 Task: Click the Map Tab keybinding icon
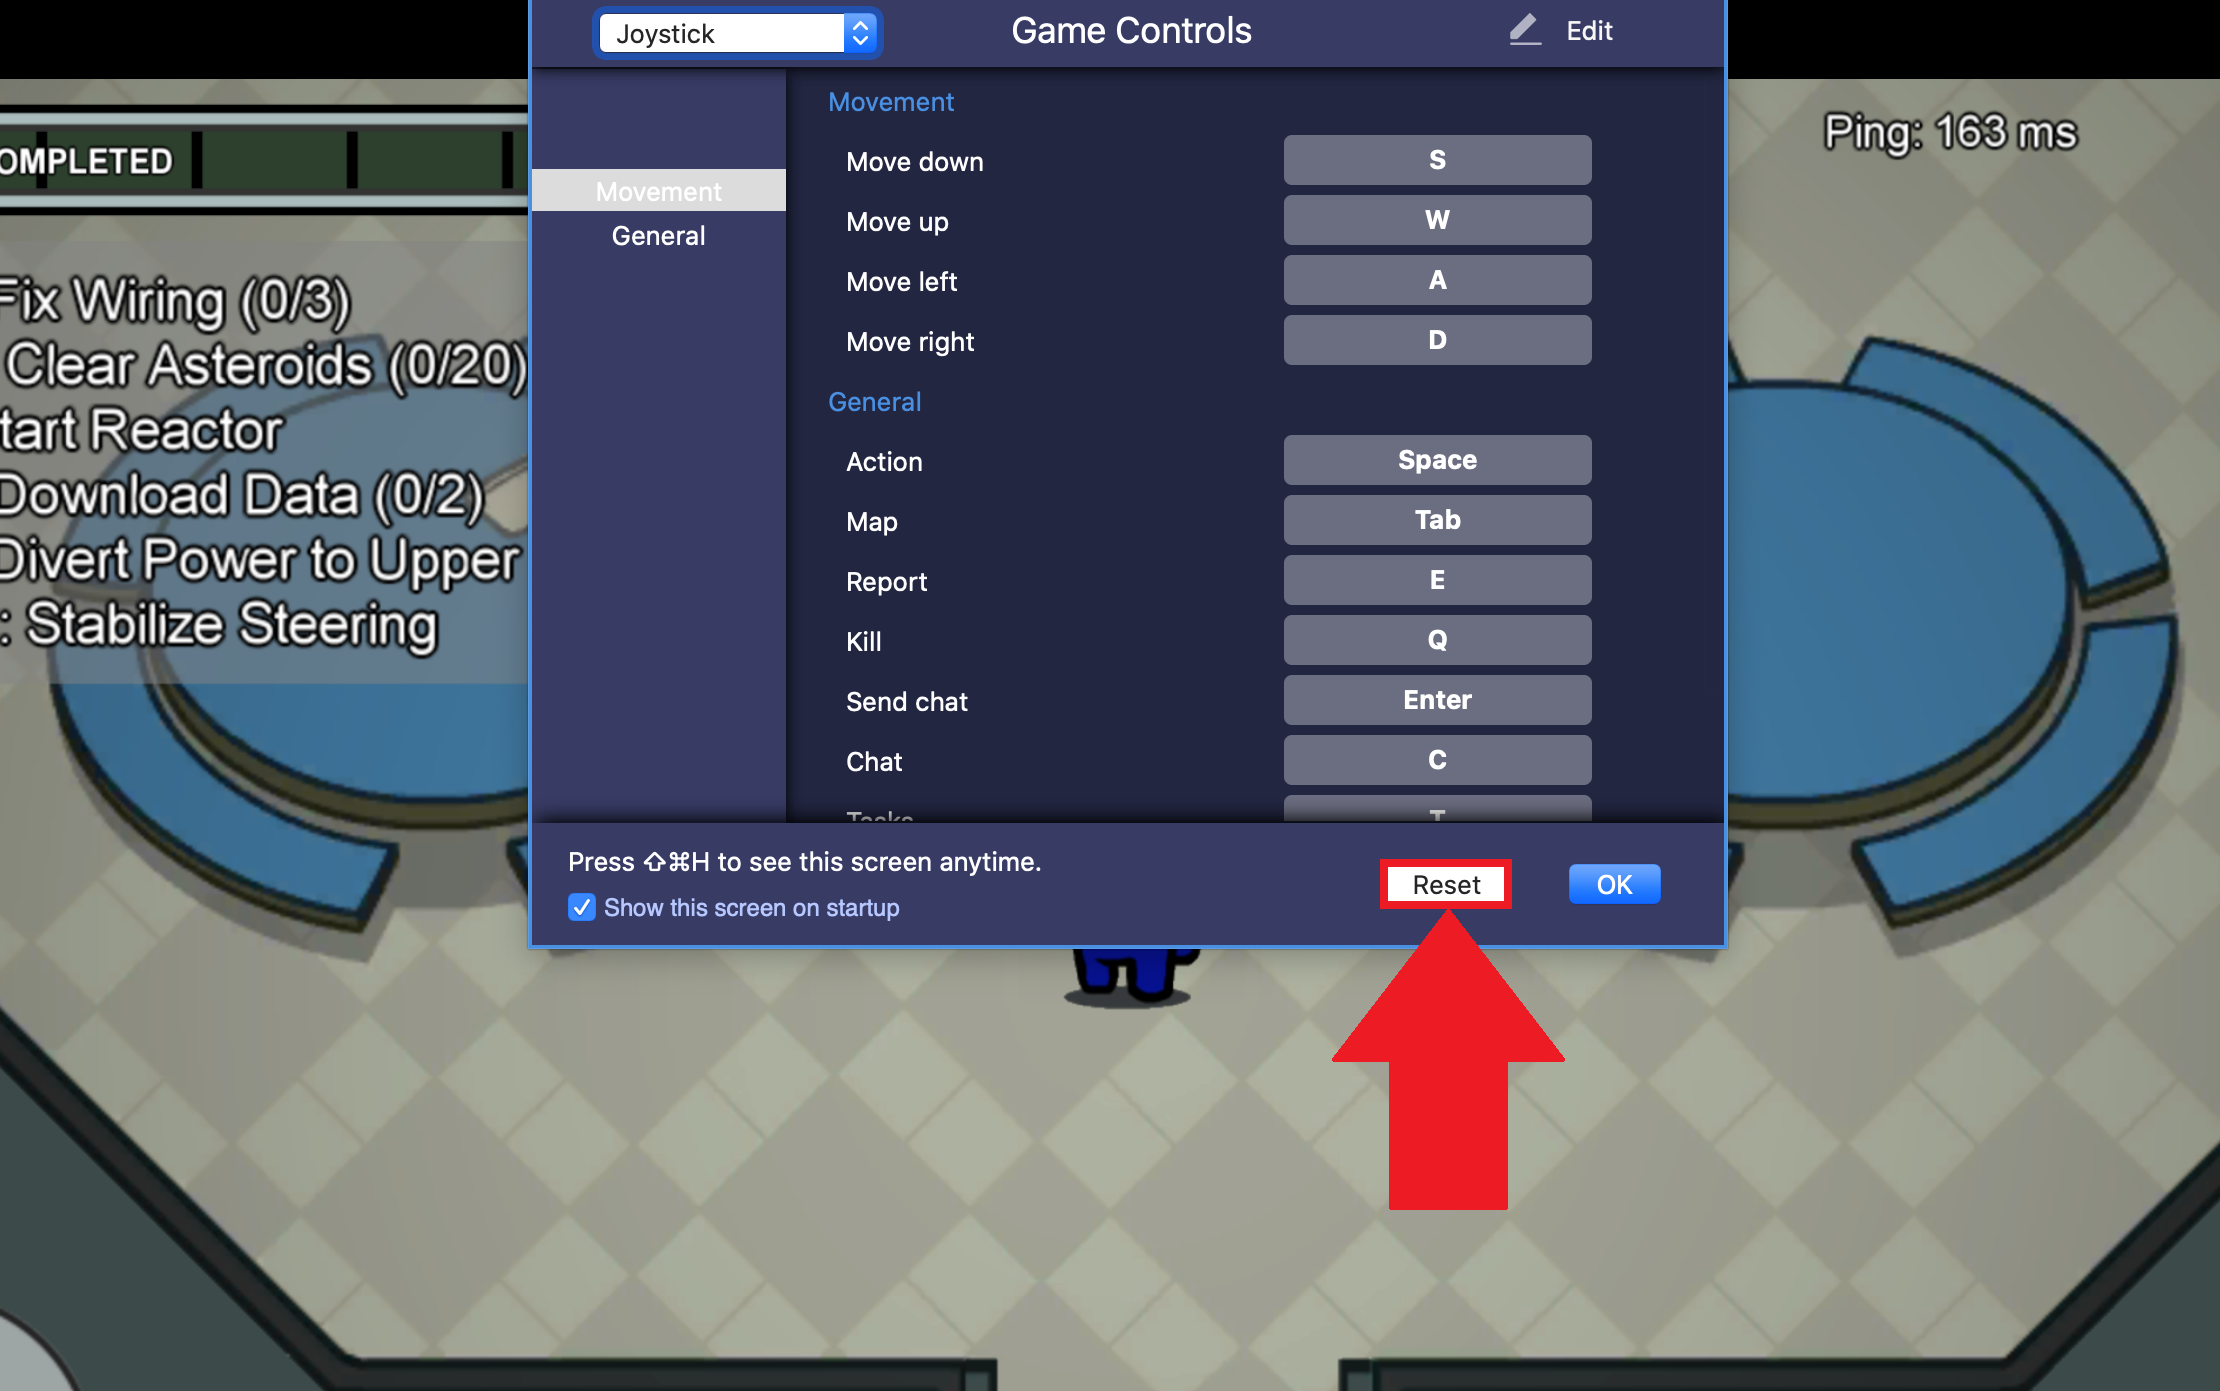tap(1437, 519)
